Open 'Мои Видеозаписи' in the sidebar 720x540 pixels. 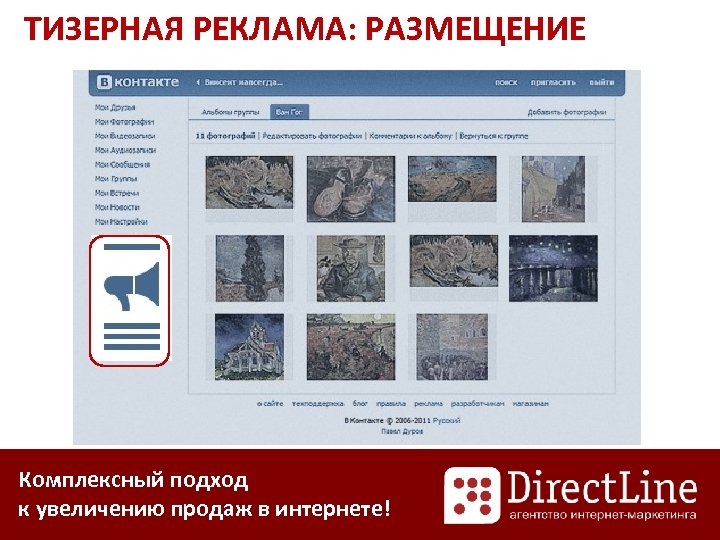[125, 136]
